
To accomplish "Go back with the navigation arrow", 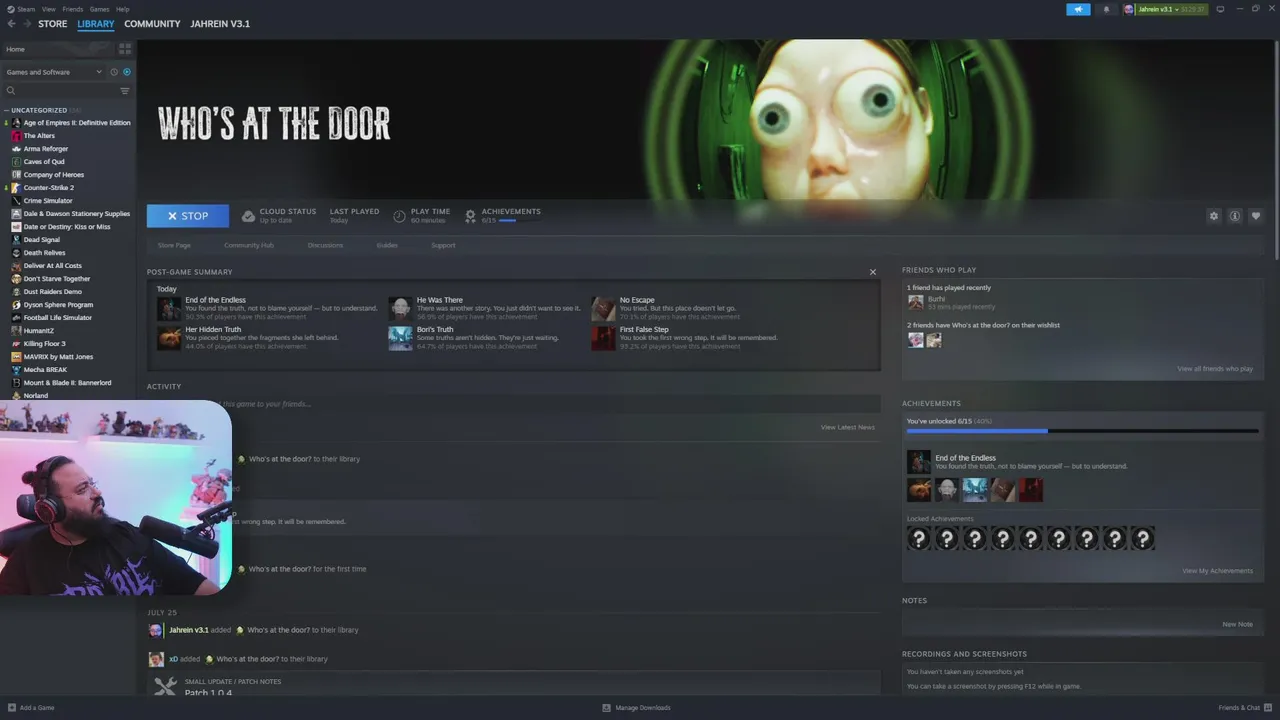I will (x=12, y=24).
